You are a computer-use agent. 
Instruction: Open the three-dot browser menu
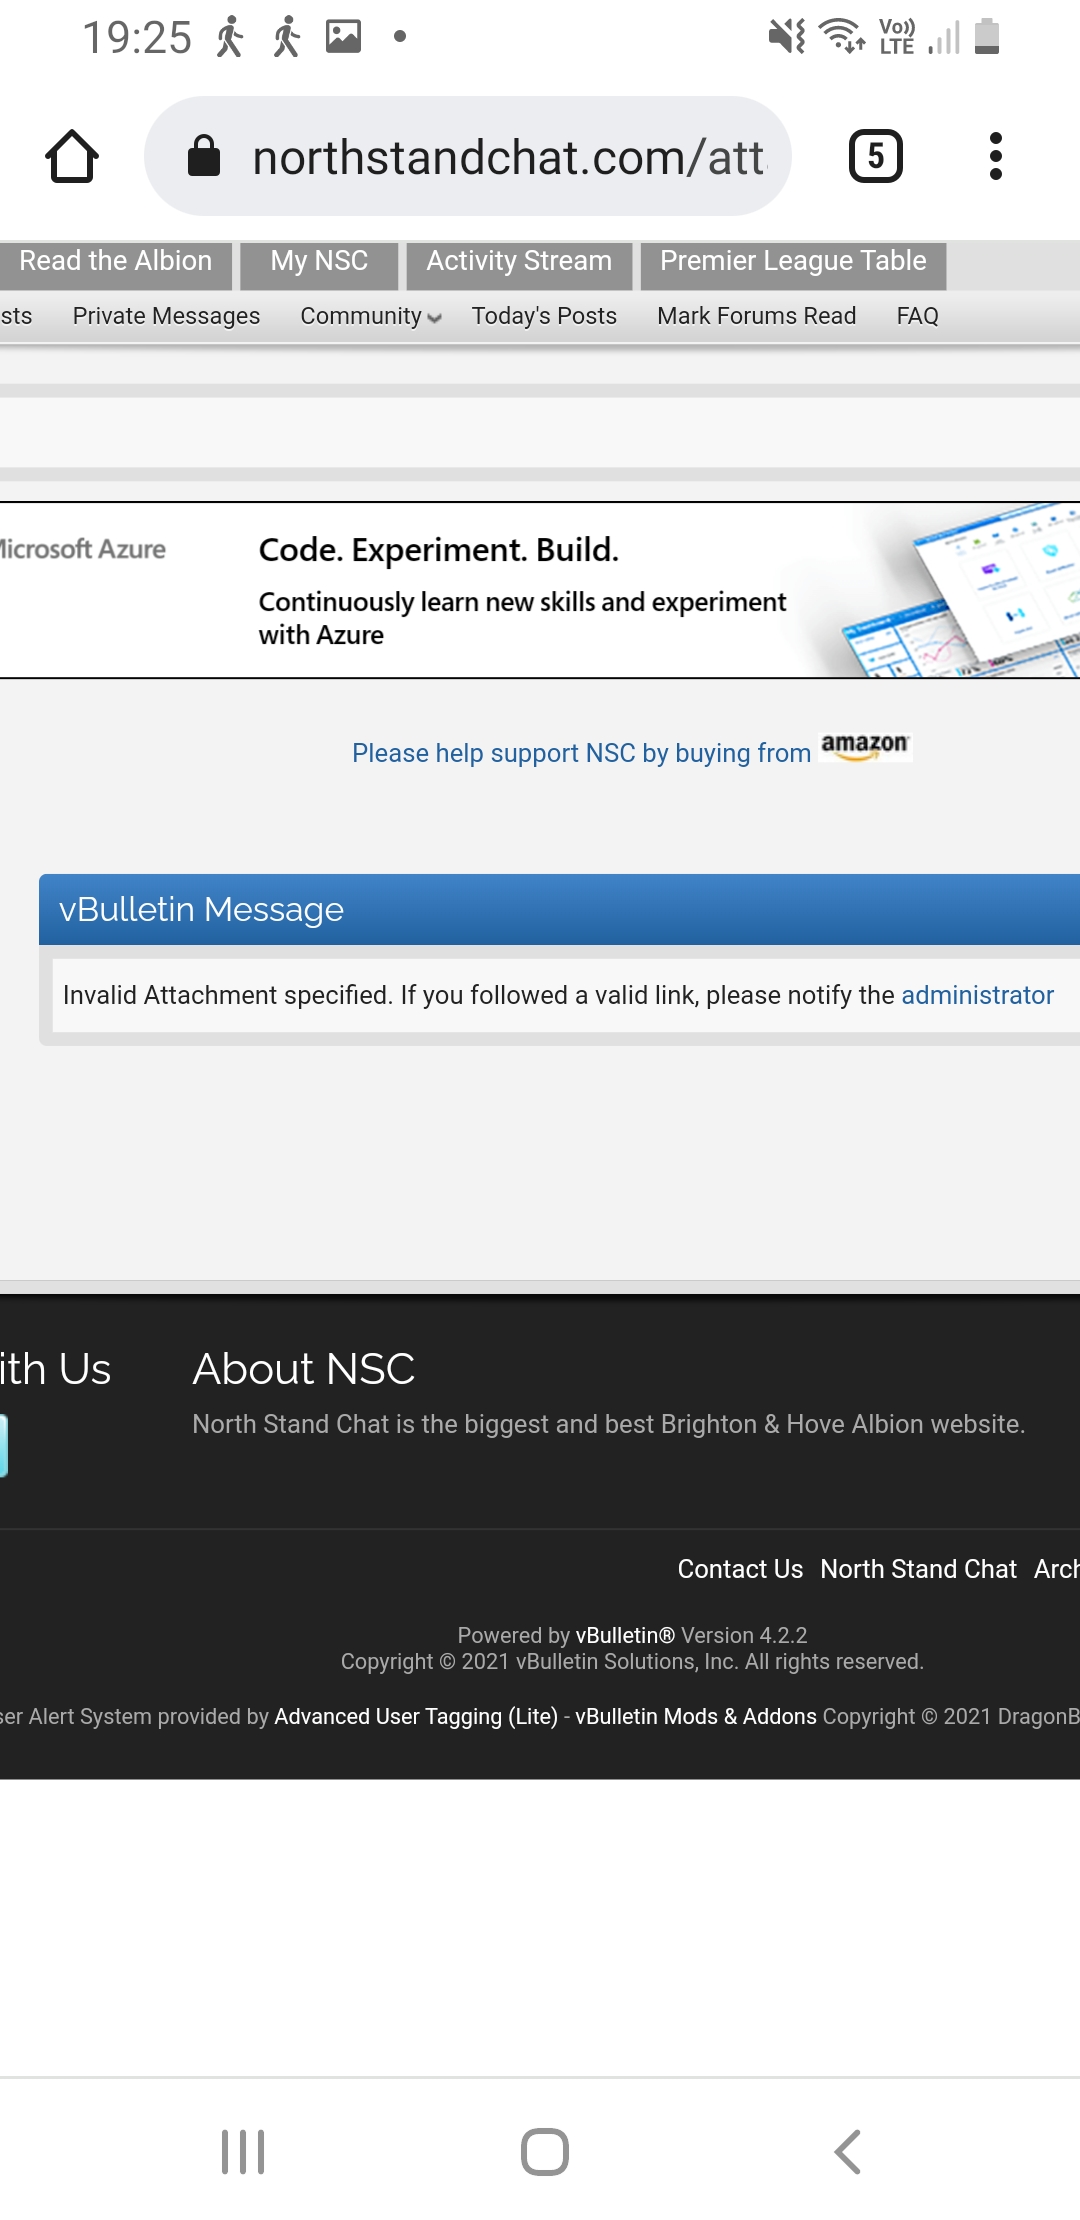[995, 156]
